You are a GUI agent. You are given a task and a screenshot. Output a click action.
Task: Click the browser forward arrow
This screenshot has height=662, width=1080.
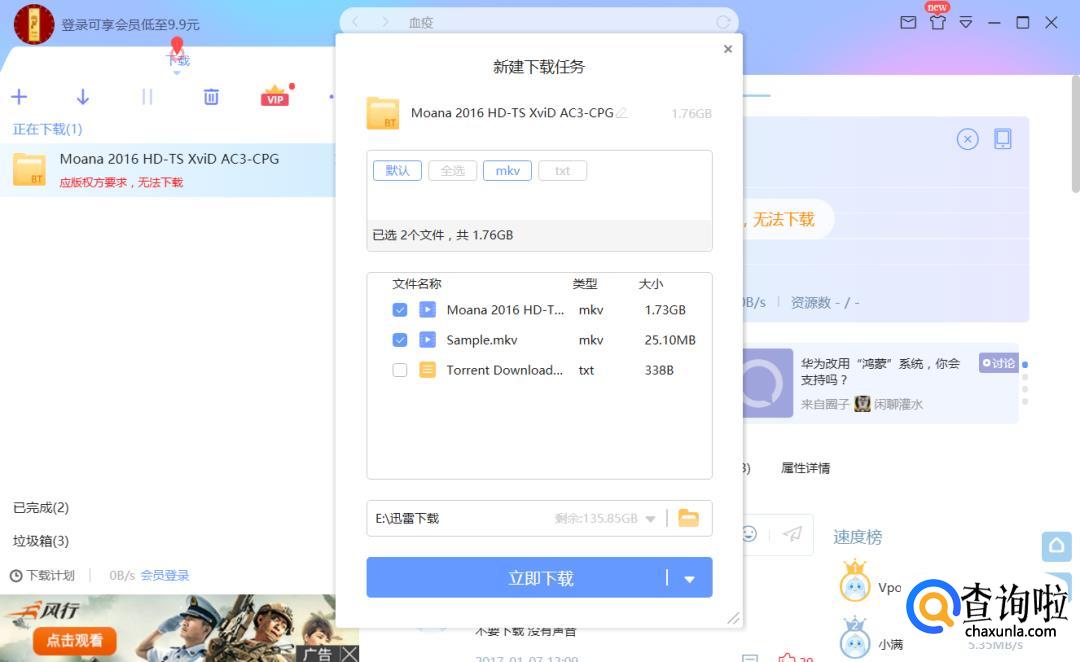pos(385,22)
